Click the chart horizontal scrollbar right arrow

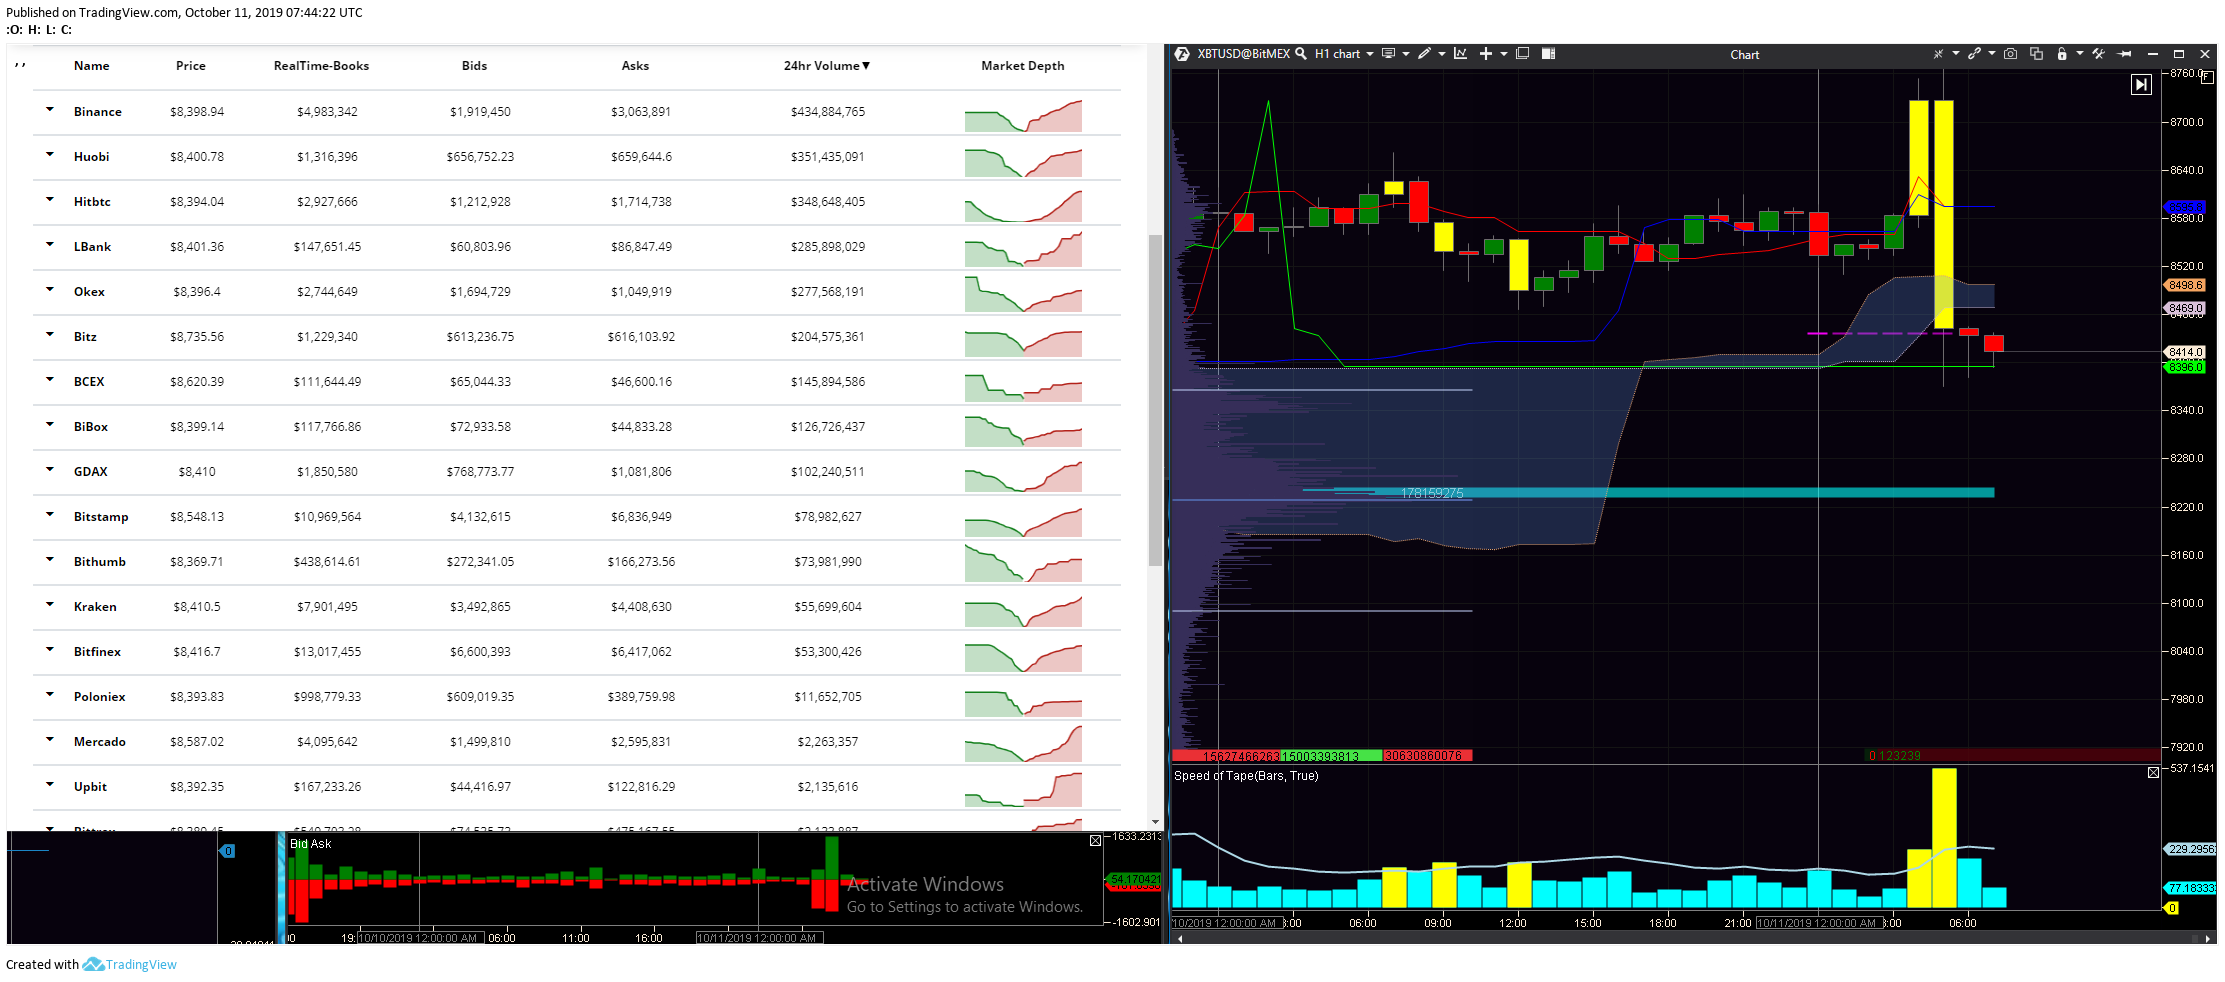coord(2208,938)
